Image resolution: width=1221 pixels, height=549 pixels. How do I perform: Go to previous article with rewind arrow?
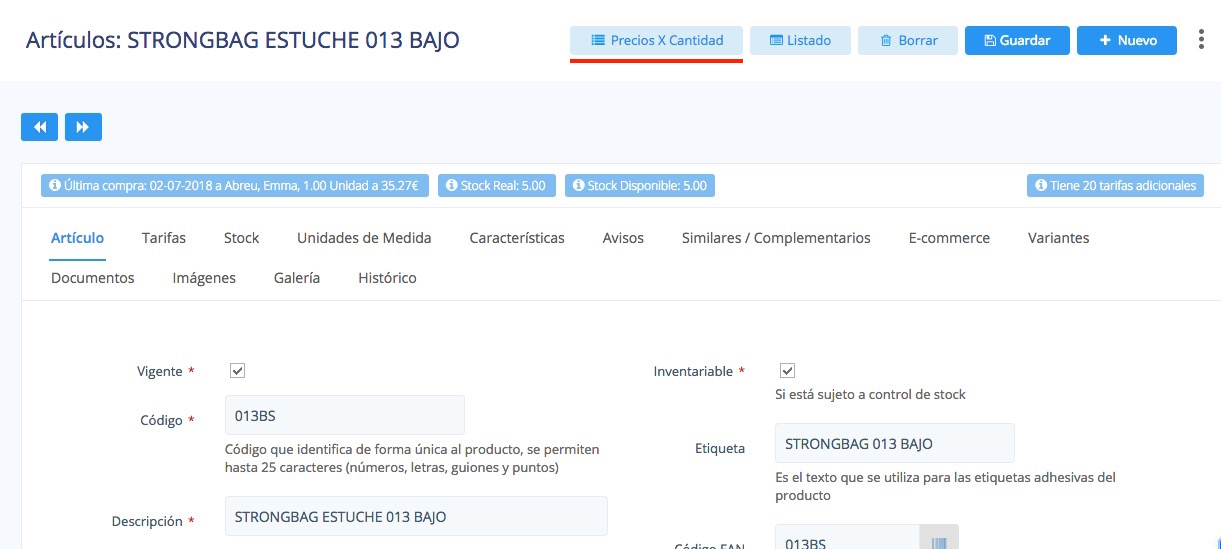pos(39,127)
